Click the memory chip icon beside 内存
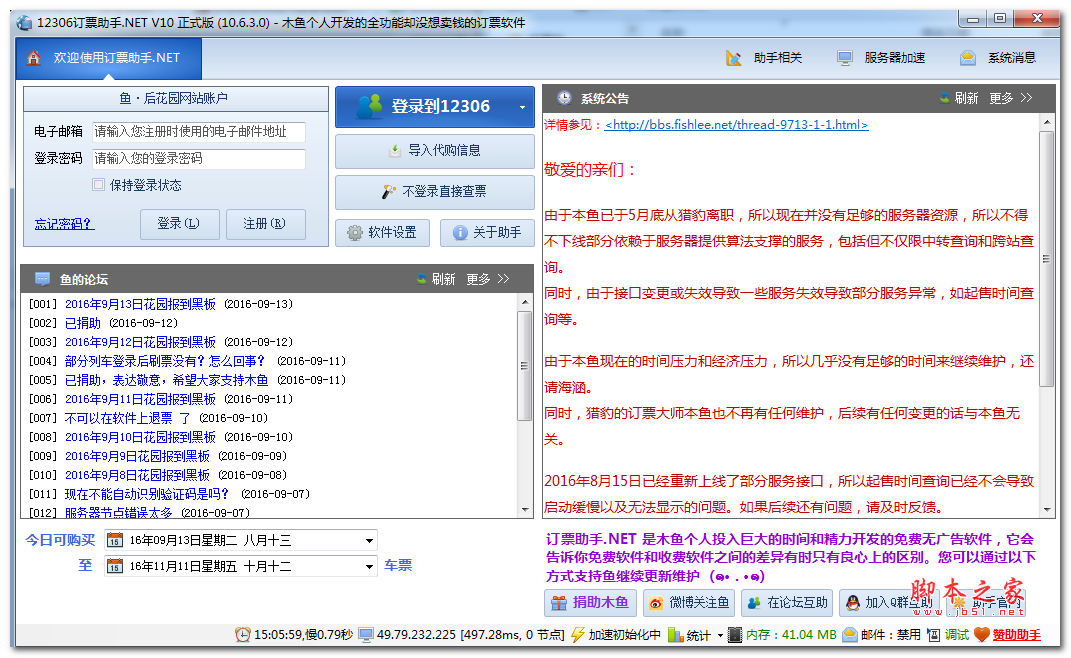This screenshot has width=1071, height=658. [x=735, y=635]
